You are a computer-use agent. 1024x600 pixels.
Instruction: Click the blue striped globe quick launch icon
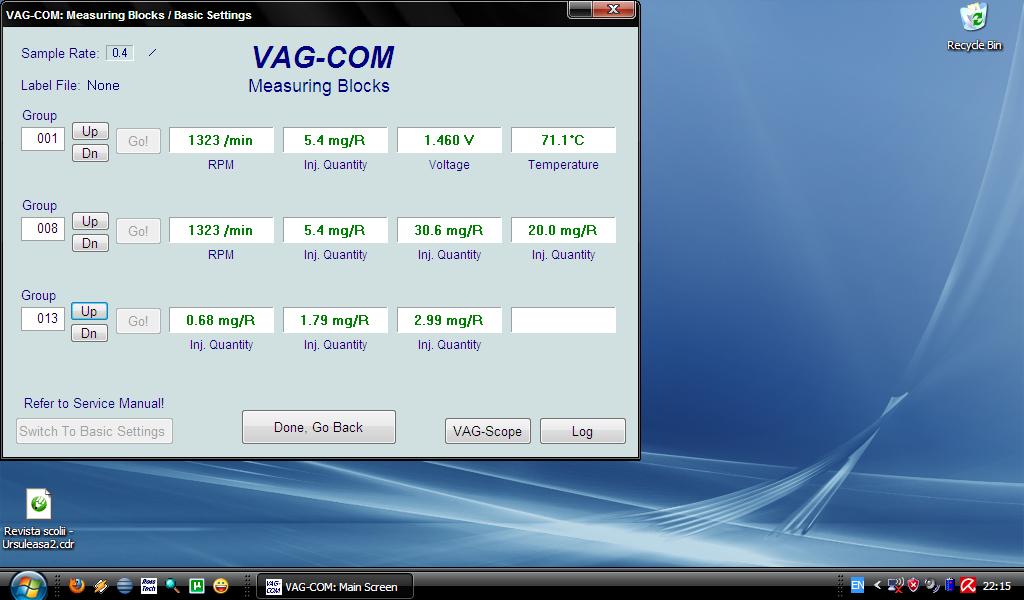124,586
